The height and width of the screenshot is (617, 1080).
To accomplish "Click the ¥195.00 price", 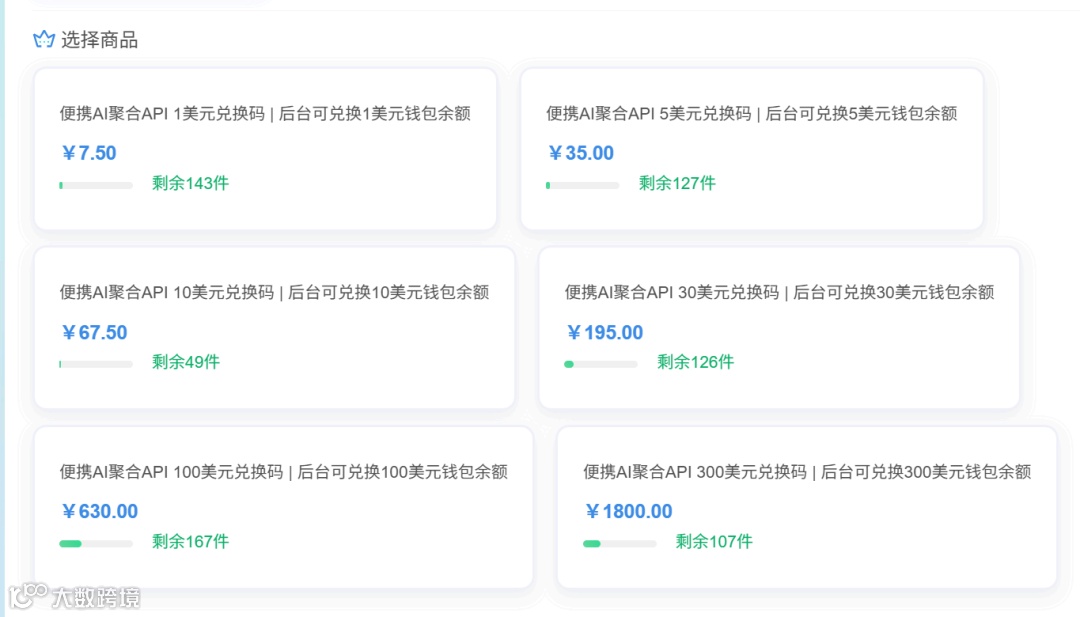I will pyautogui.click(x=605, y=333).
